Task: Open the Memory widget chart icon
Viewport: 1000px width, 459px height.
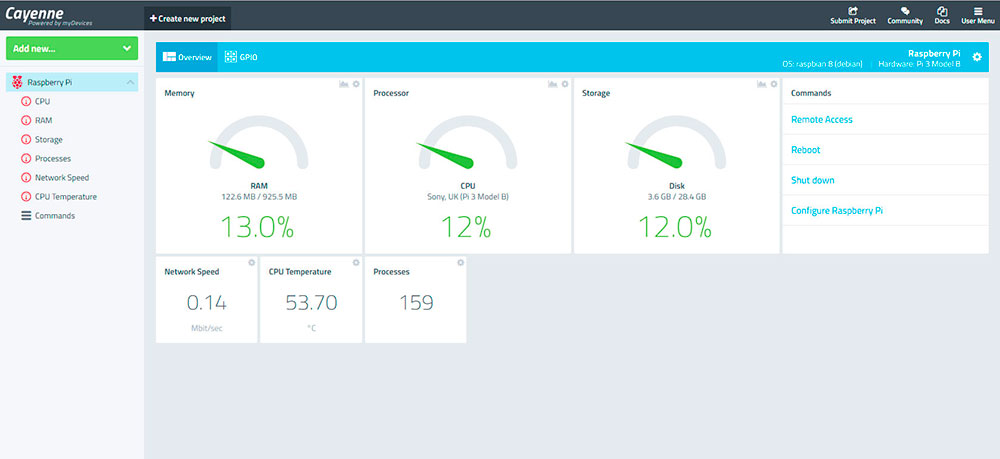Action: [343, 84]
